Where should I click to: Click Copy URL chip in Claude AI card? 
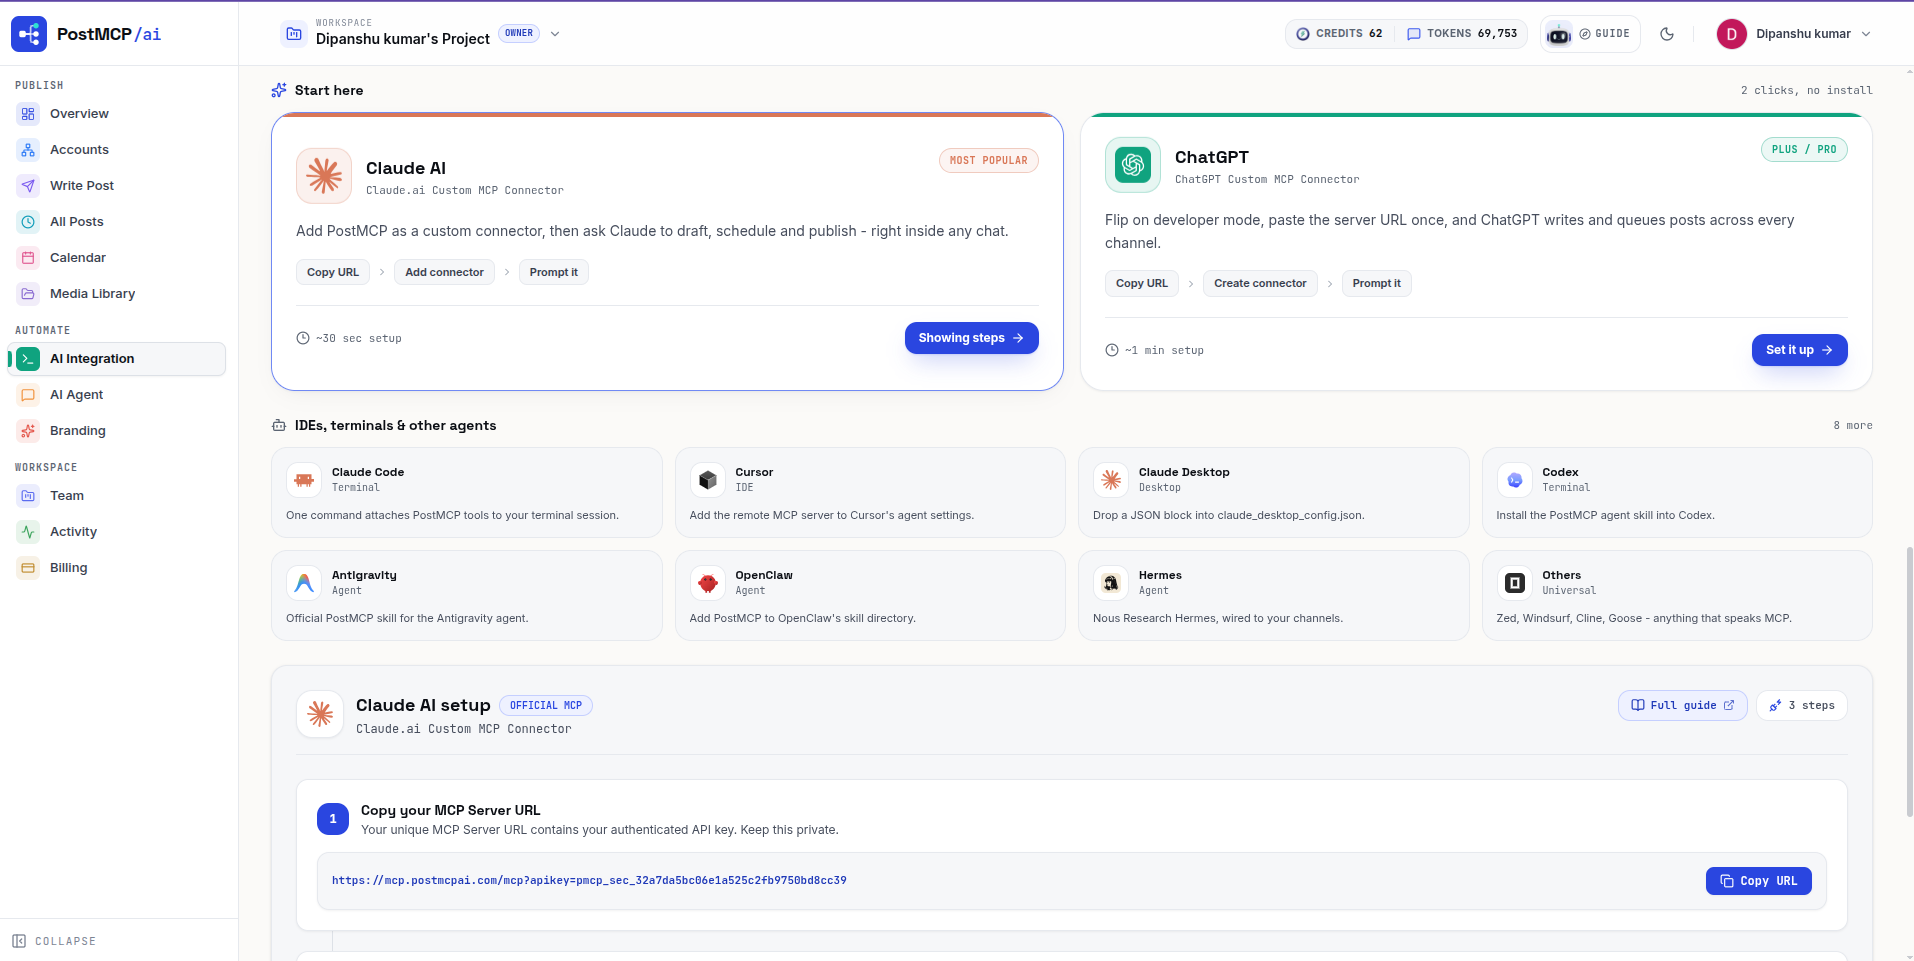[x=333, y=272]
